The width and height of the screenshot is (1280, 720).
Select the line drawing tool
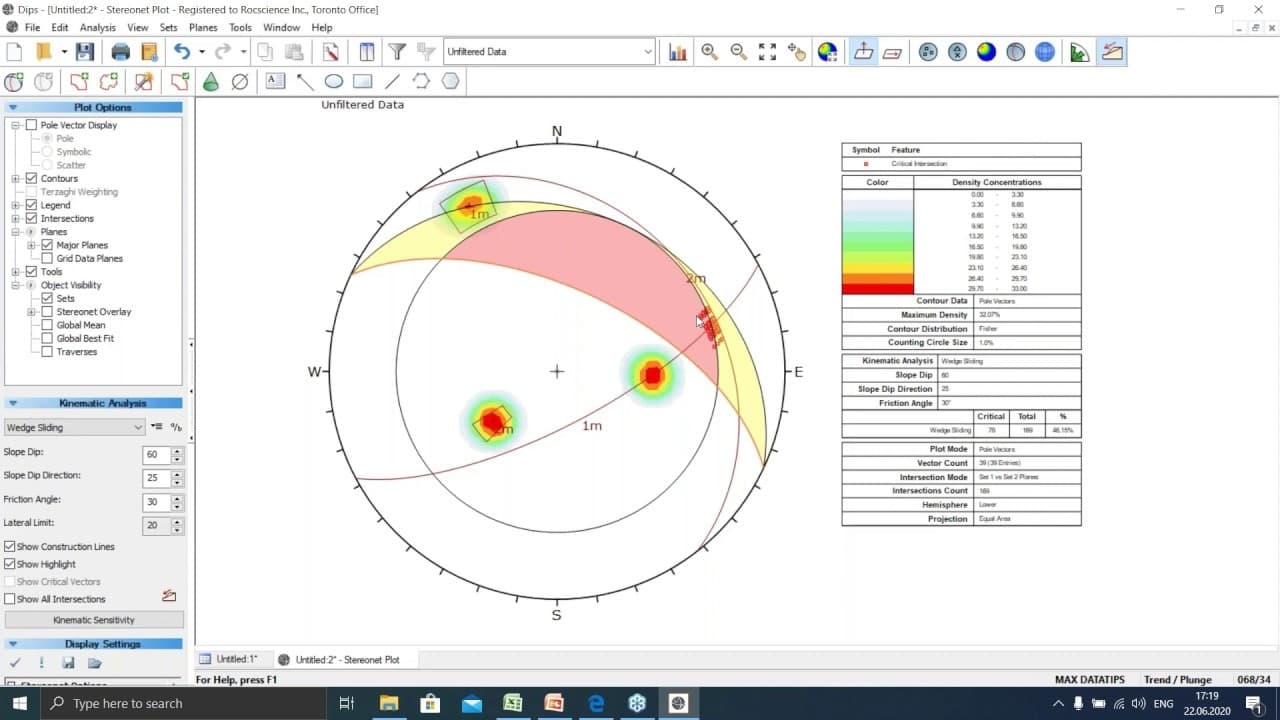coord(392,82)
